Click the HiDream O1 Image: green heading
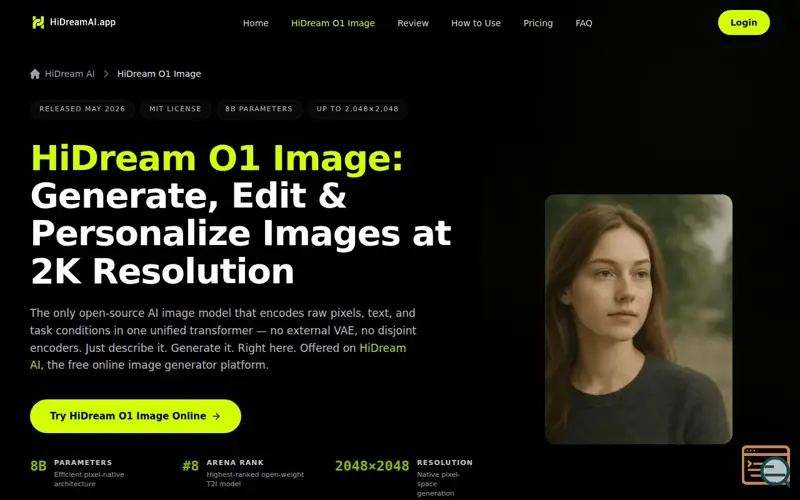The width and height of the screenshot is (800, 500). coord(217,158)
